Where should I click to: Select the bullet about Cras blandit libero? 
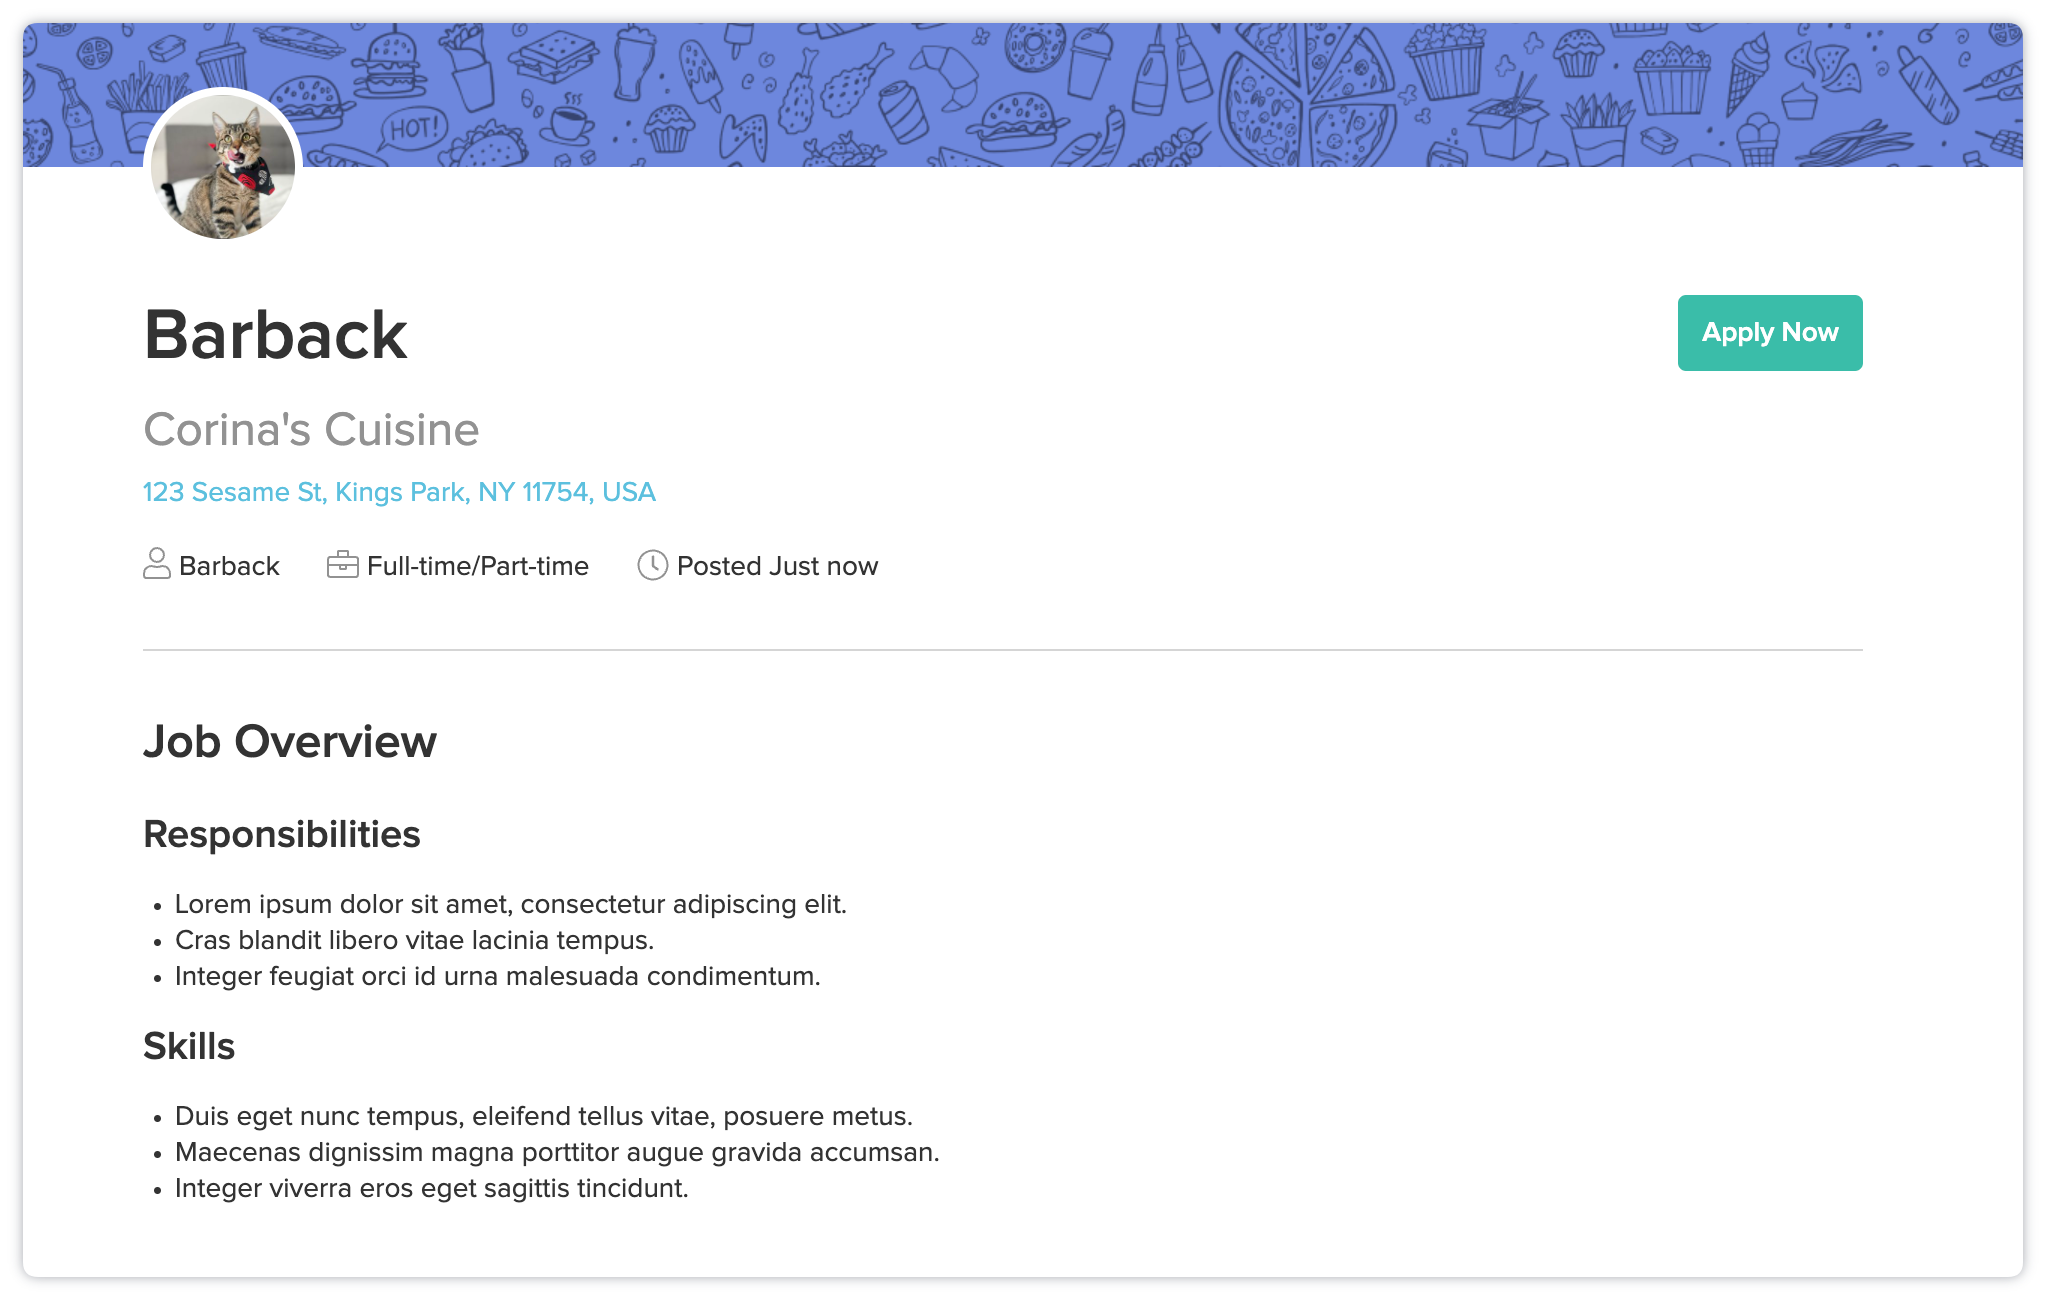(x=413, y=940)
